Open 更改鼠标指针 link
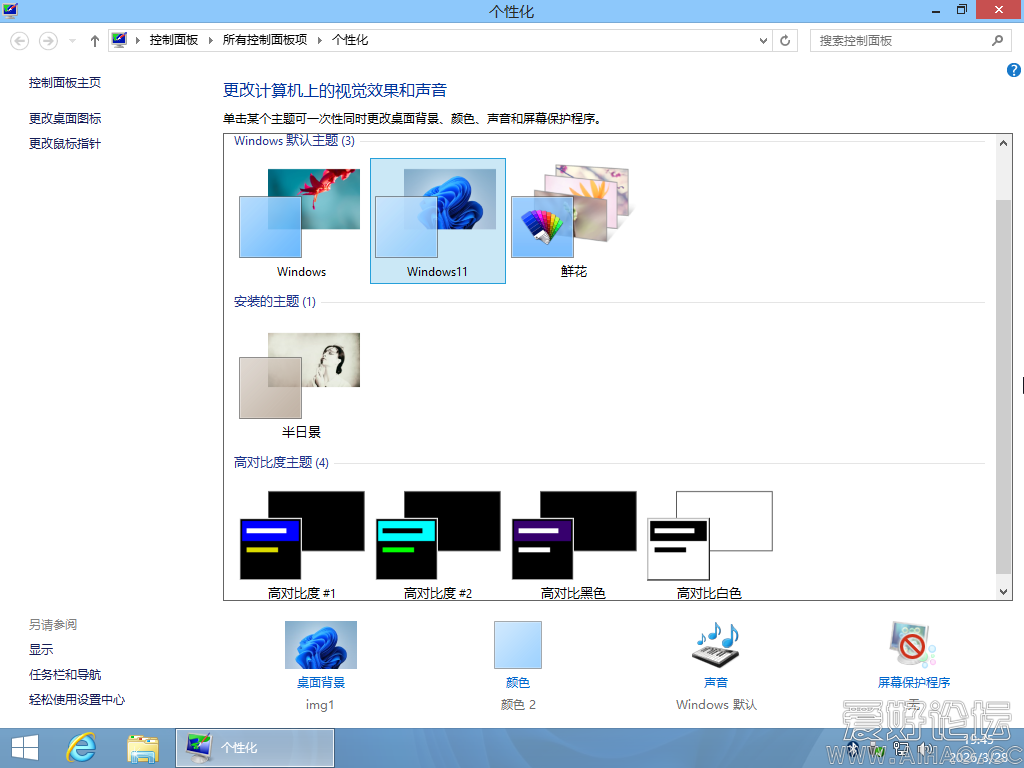This screenshot has width=1024, height=768. (x=65, y=144)
